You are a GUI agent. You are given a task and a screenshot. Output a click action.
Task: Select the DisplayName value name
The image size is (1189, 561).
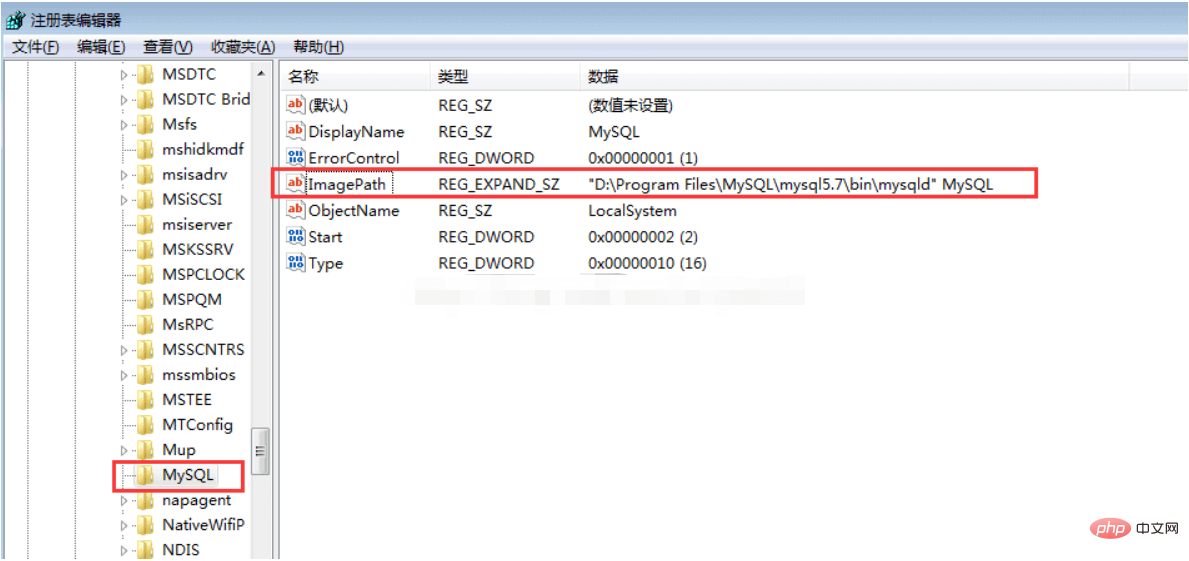click(356, 131)
